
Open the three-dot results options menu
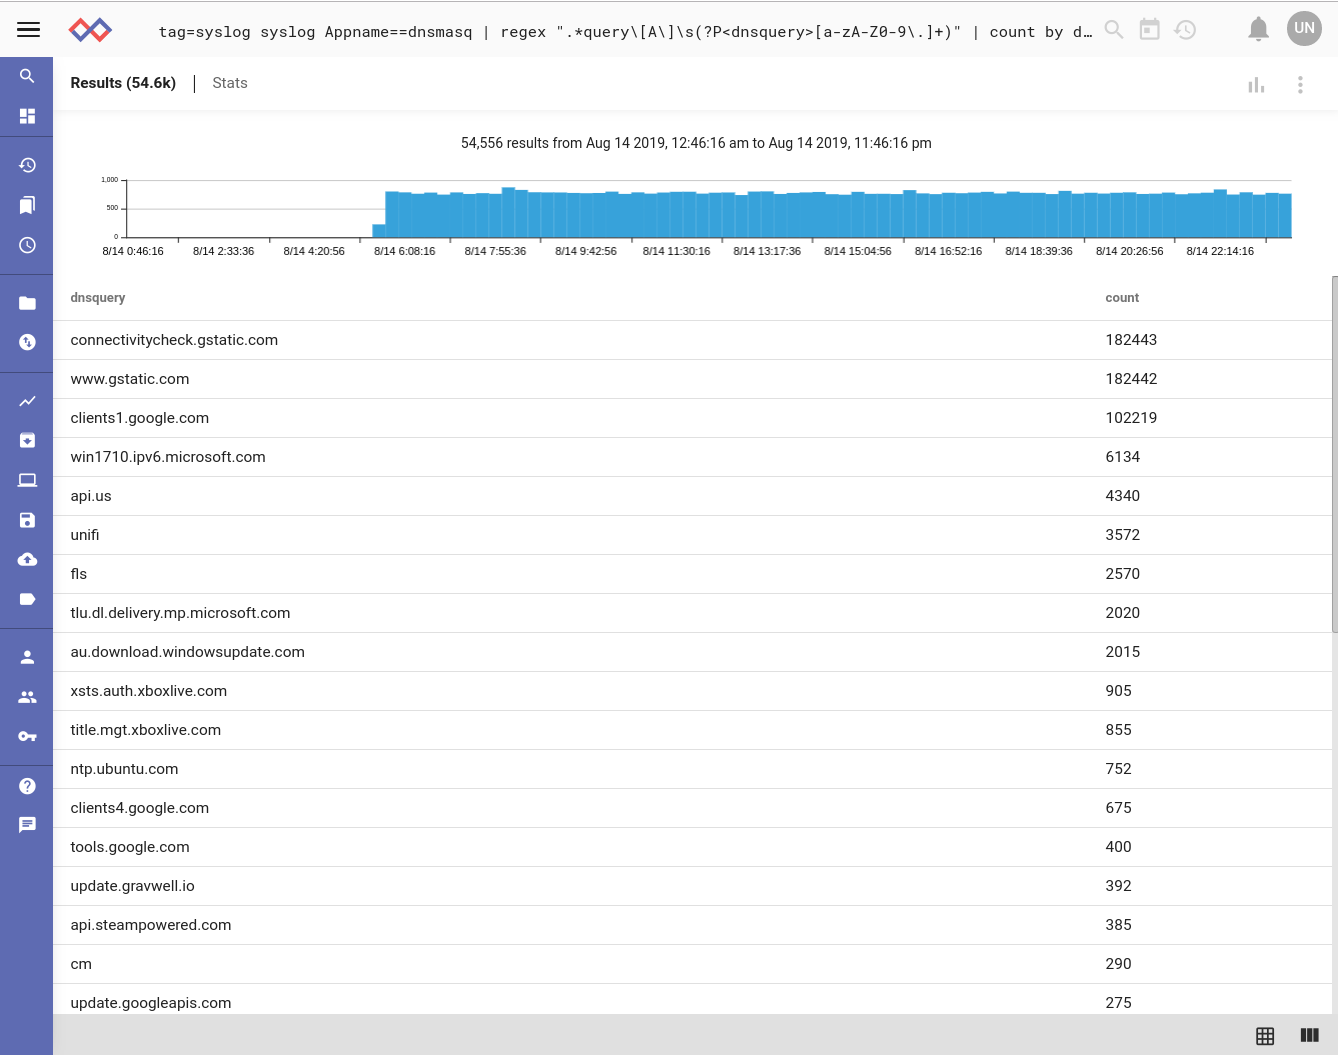pyautogui.click(x=1300, y=85)
